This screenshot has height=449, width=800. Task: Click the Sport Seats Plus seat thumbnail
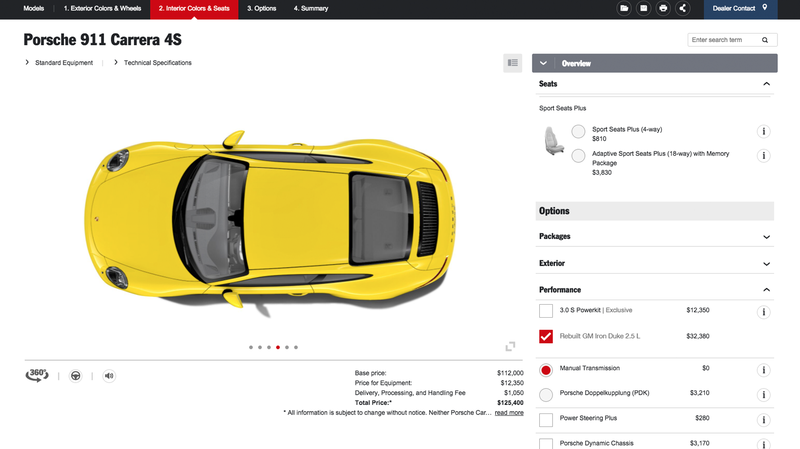click(x=554, y=141)
